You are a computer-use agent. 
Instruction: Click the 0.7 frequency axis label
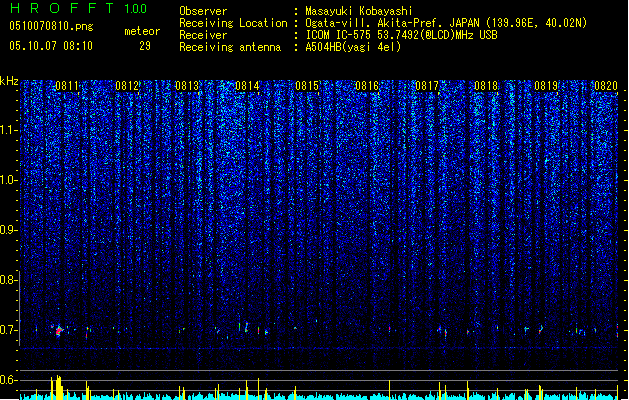click(x=8, y=330)
